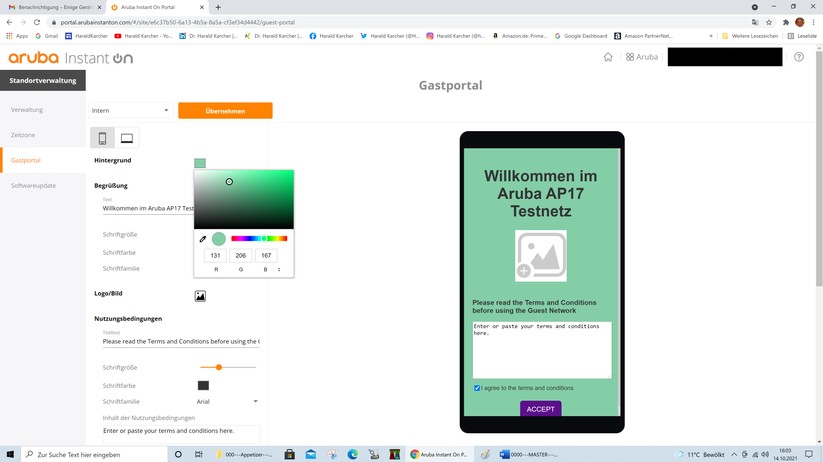Select Gastportal in sidebar

(26, 160)
